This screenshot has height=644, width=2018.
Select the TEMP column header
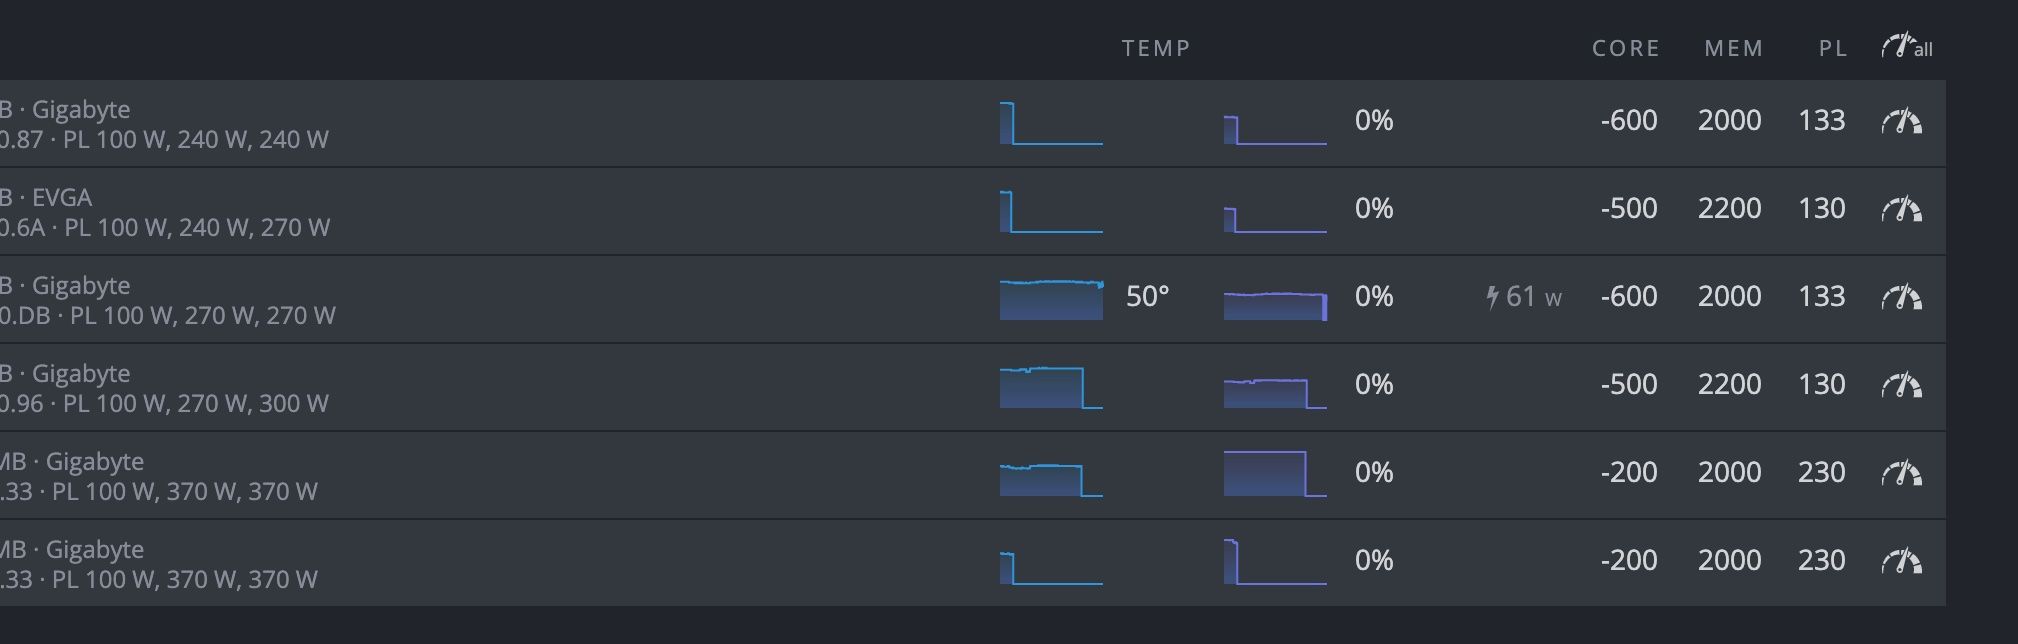pos(1156,48)
